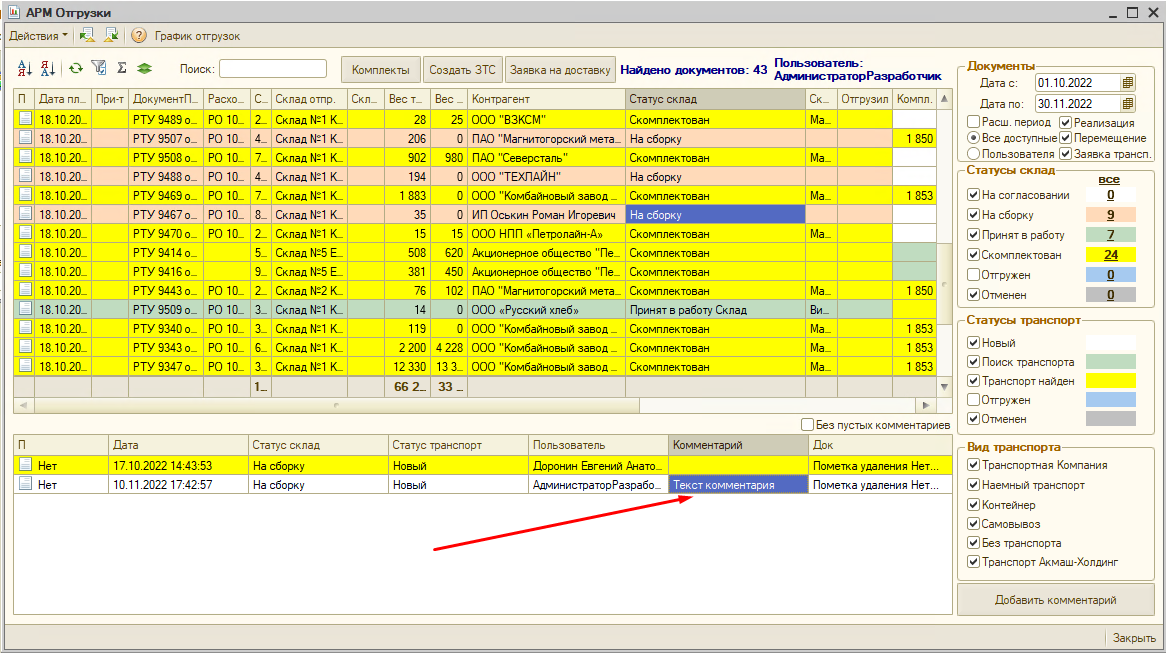Toggle Расш. период checkbox
This screenshot has height=653, width=1166.
[x=973, y=122]
